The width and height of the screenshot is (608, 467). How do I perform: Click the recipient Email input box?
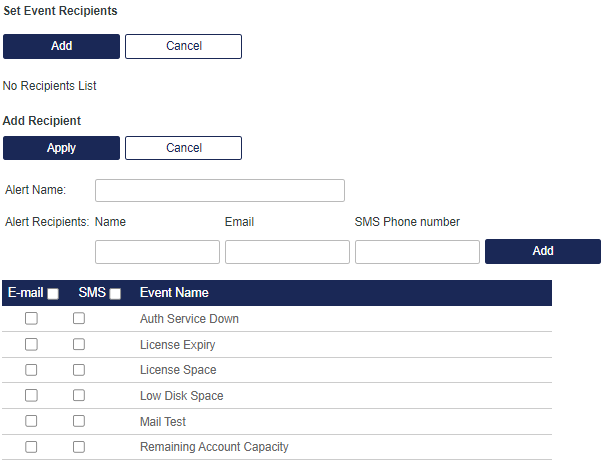[287, 252]
